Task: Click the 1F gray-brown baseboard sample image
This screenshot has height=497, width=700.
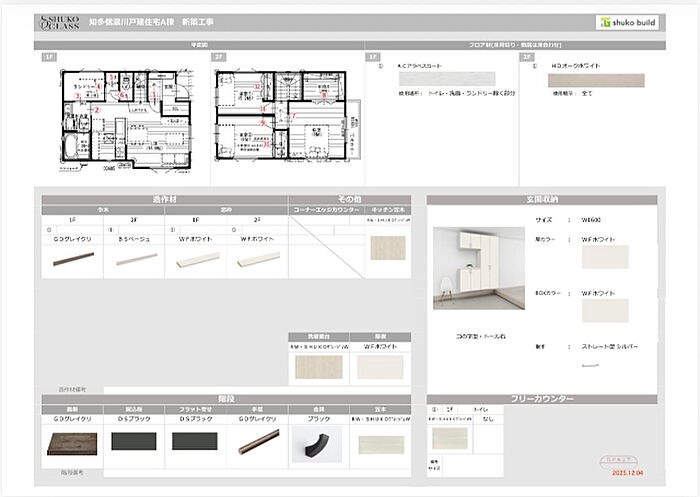Action: tap(72, 258)
